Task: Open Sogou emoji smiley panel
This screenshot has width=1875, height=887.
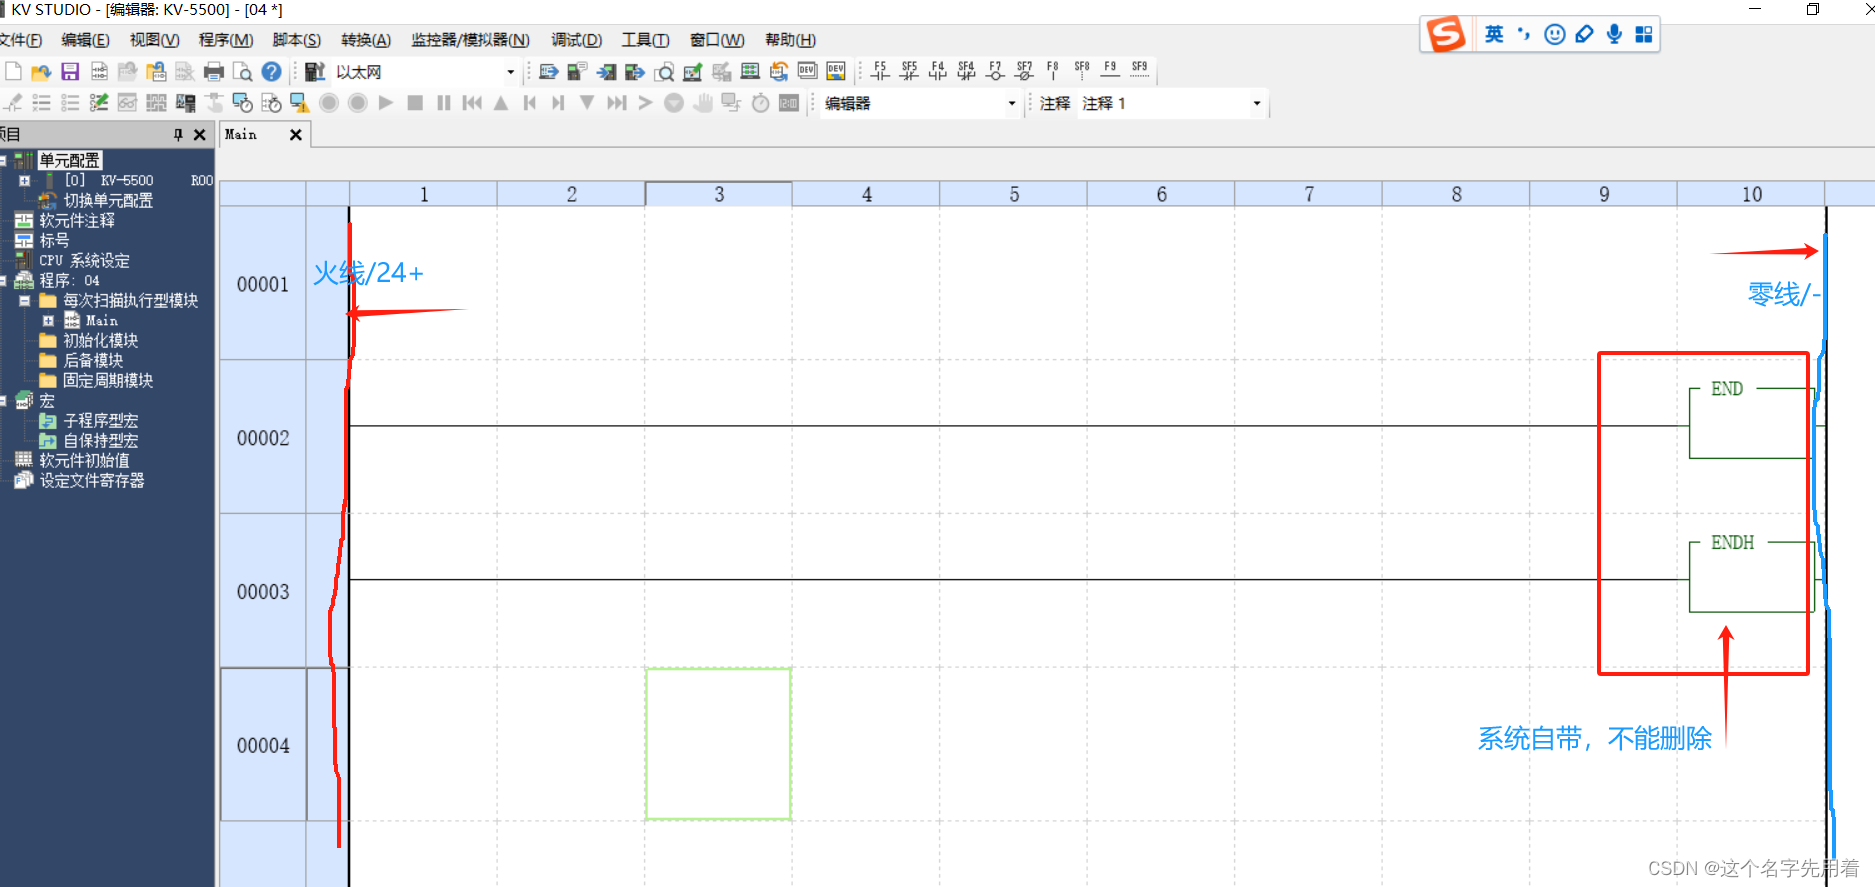Action: coord(1555,34)
